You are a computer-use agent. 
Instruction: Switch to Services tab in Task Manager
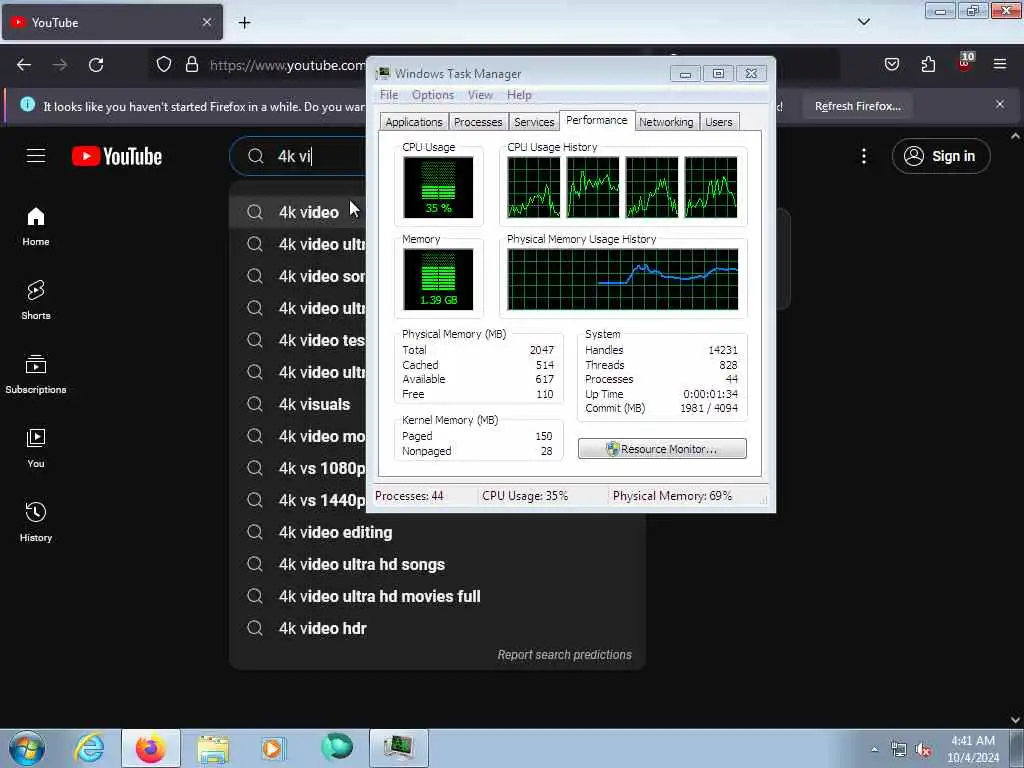click(534, 122)
